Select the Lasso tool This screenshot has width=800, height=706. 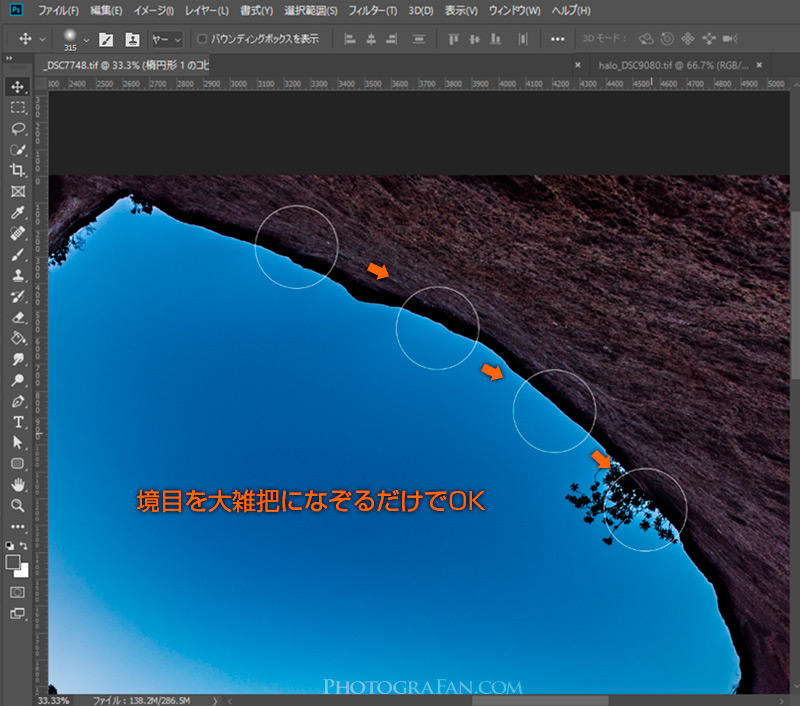pyautogui.click(x=18, y=129)
